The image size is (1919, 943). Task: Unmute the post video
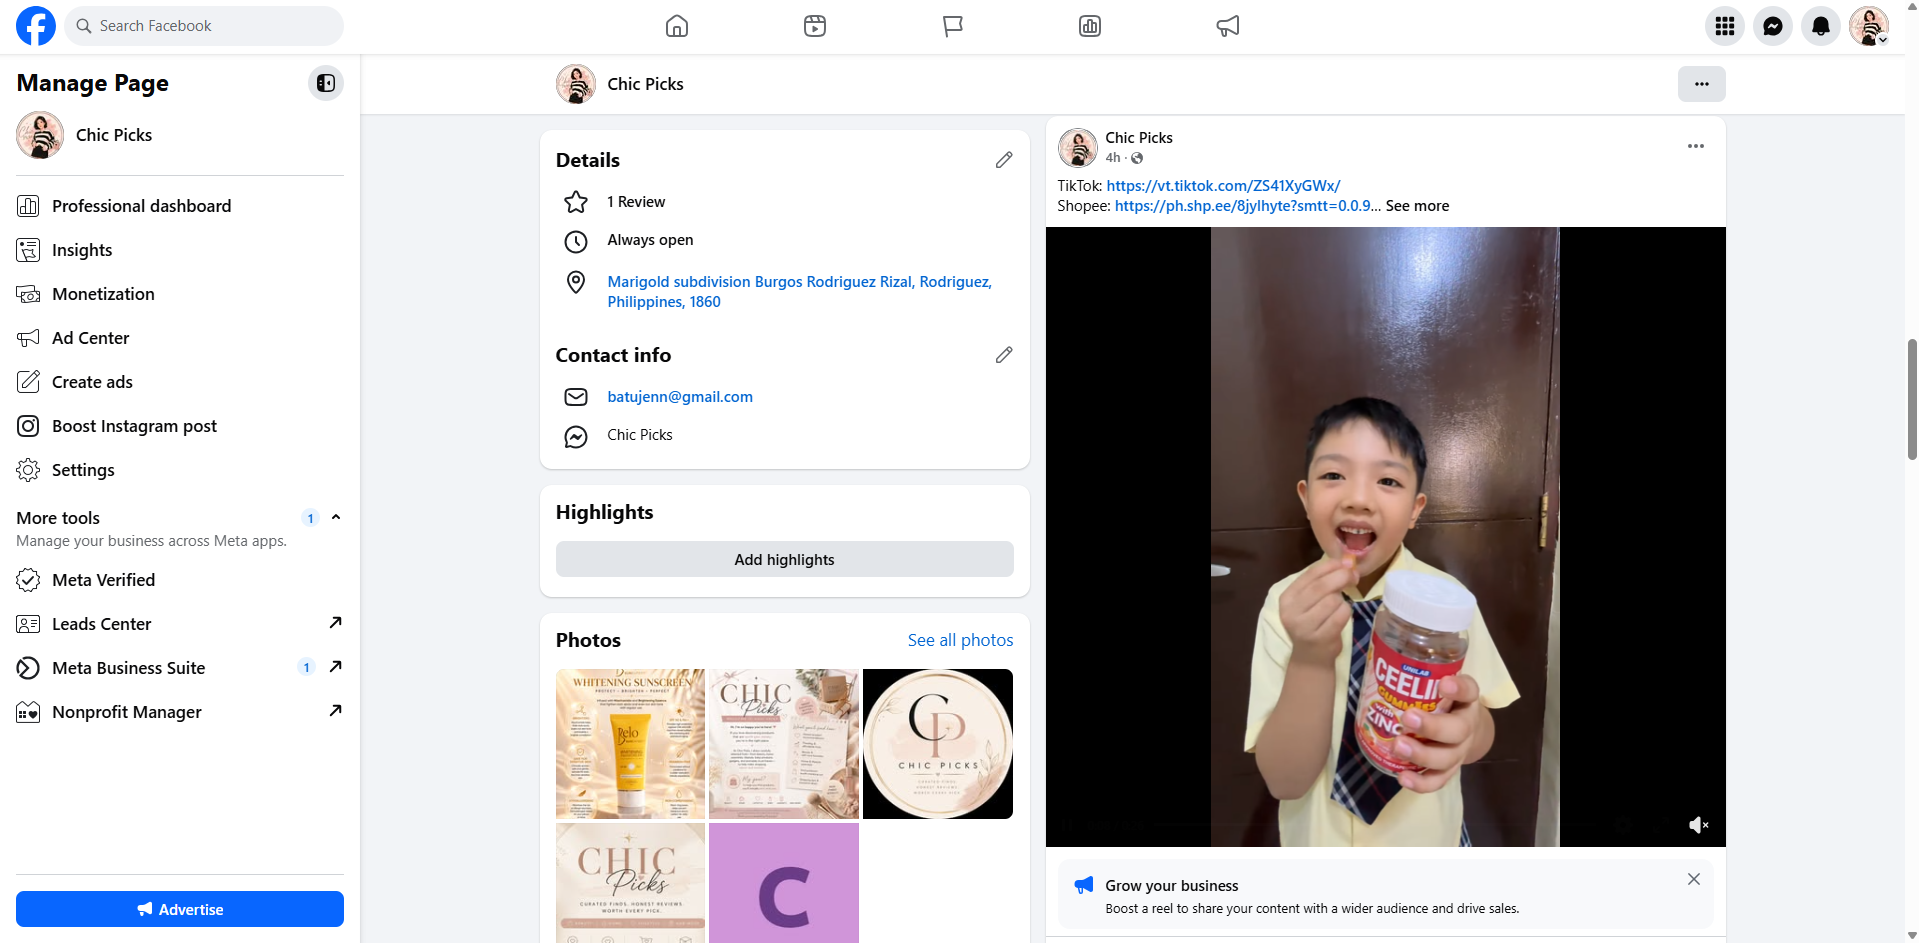pyautogui.click(x=1698, y=825)
